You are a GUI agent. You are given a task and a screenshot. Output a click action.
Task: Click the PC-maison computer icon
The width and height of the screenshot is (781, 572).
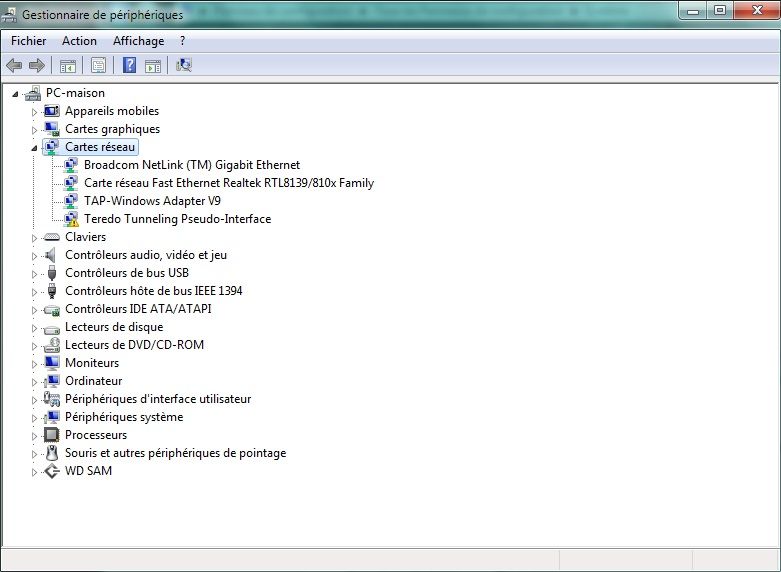[x=33, y=93]
